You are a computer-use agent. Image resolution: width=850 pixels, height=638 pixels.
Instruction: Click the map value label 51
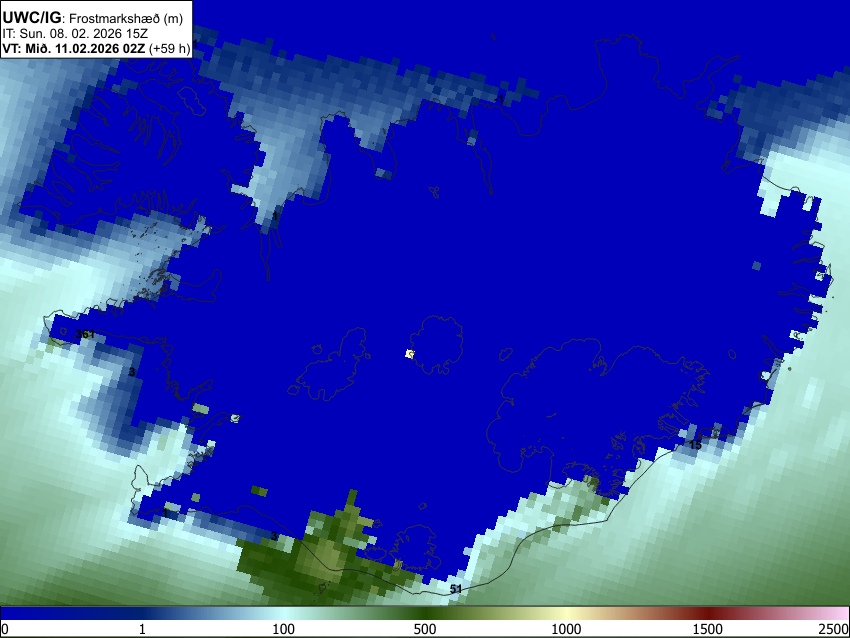pos(456,589)
